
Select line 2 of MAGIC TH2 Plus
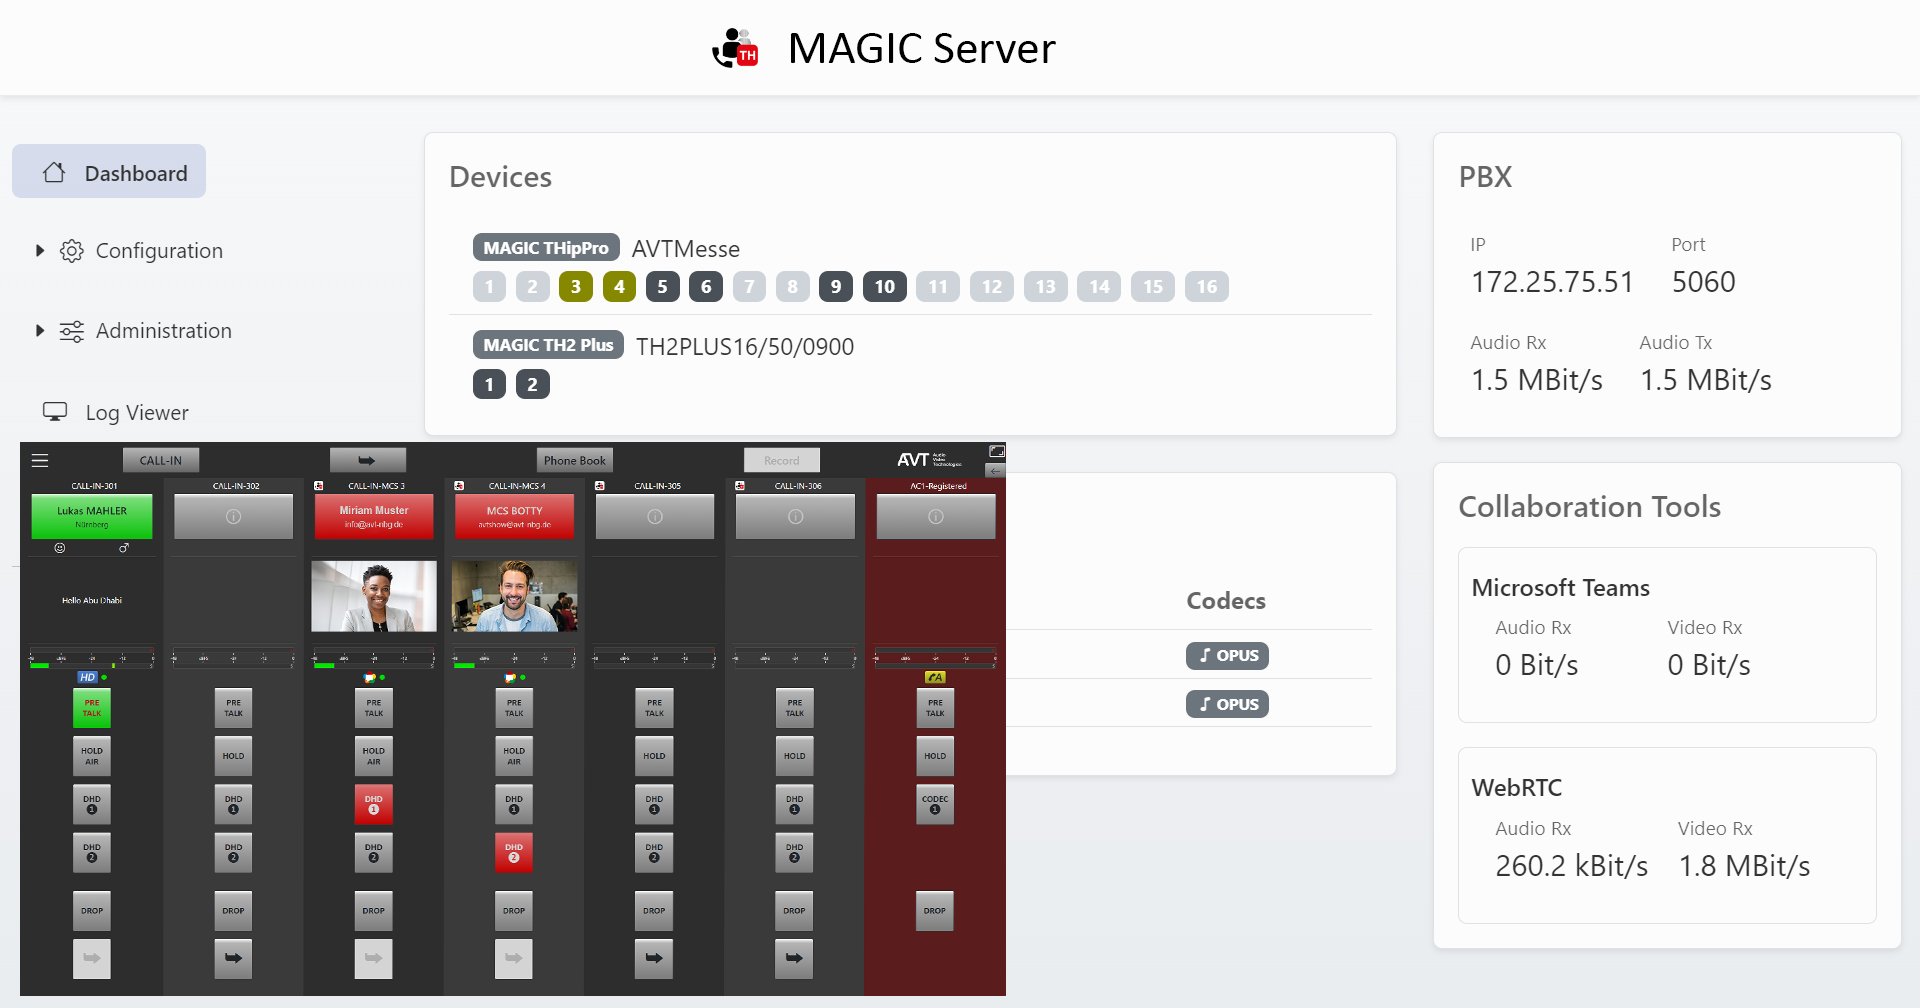tap(533, 384)
